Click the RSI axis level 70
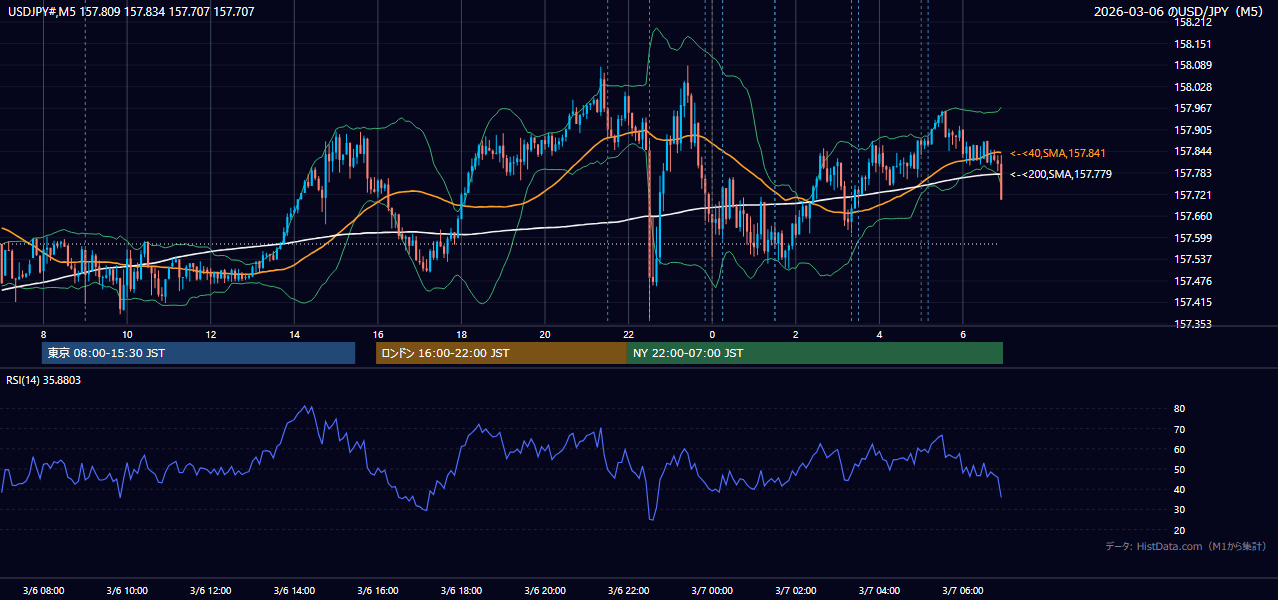The image size is (1278, 600). point(1180,429)
